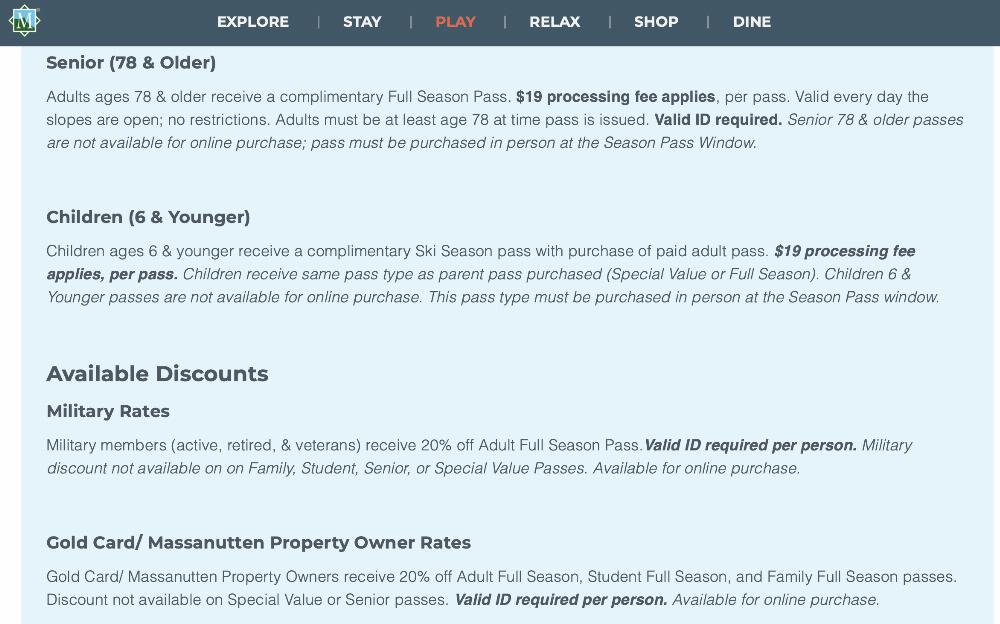
Task: Click "Available for online purchase." in the Gold Card paragraph
Action: click(x=775, y=600)
